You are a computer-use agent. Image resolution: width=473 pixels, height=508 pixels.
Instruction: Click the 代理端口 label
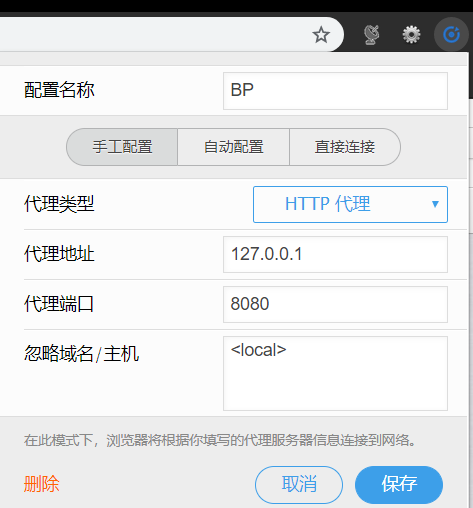[59, 304]
